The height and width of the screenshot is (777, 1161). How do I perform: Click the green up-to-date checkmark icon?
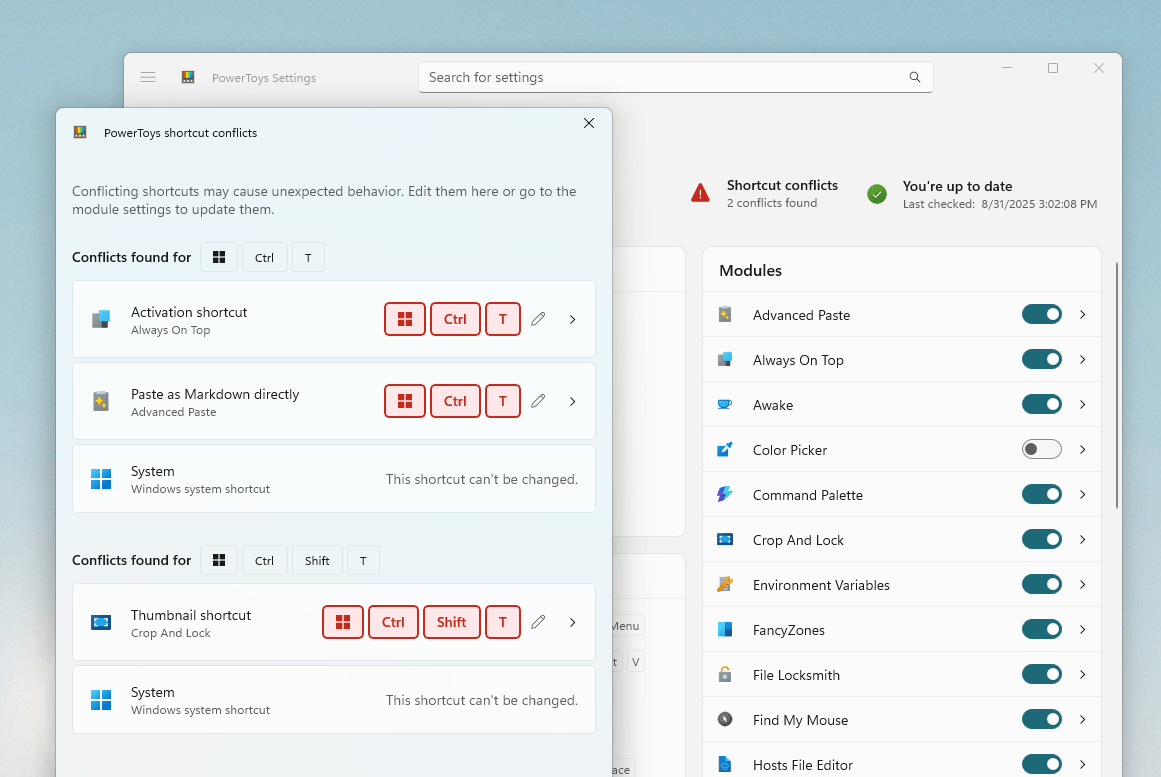877,194
